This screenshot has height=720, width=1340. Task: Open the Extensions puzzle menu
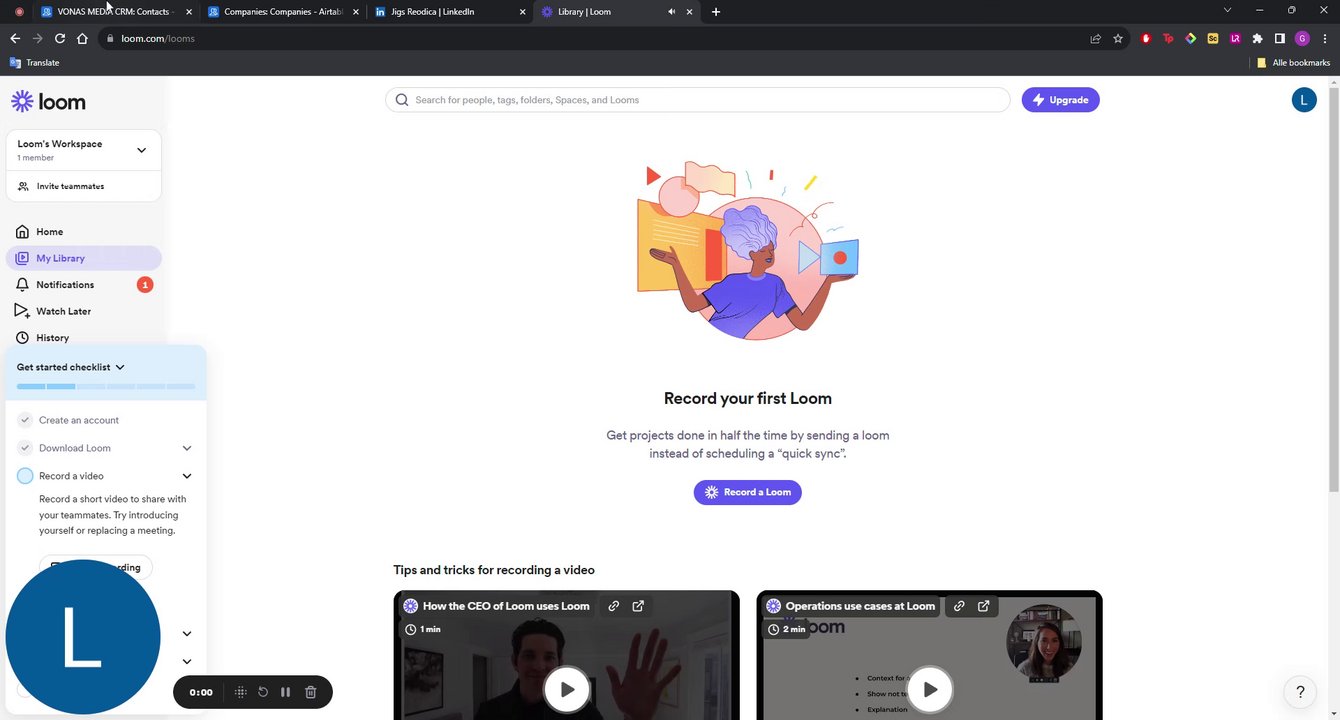click(x=1257, y=38)
